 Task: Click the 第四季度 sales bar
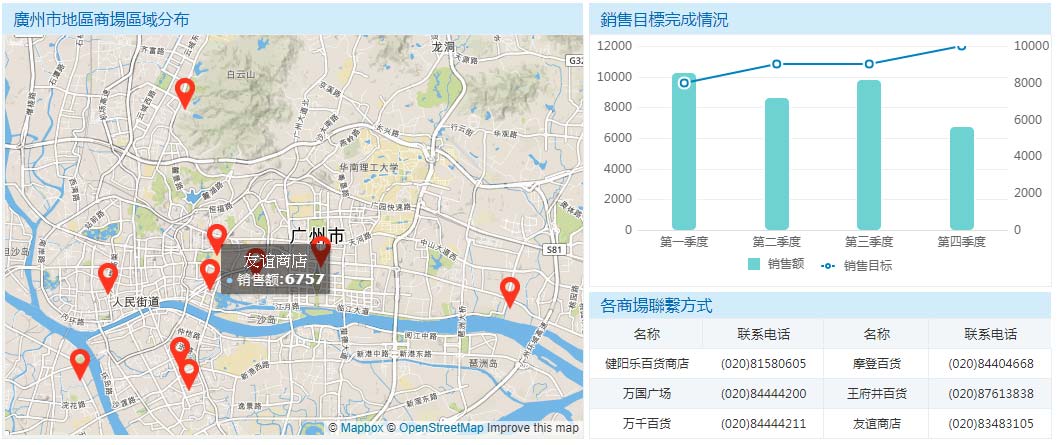click(x=961, y=179)
